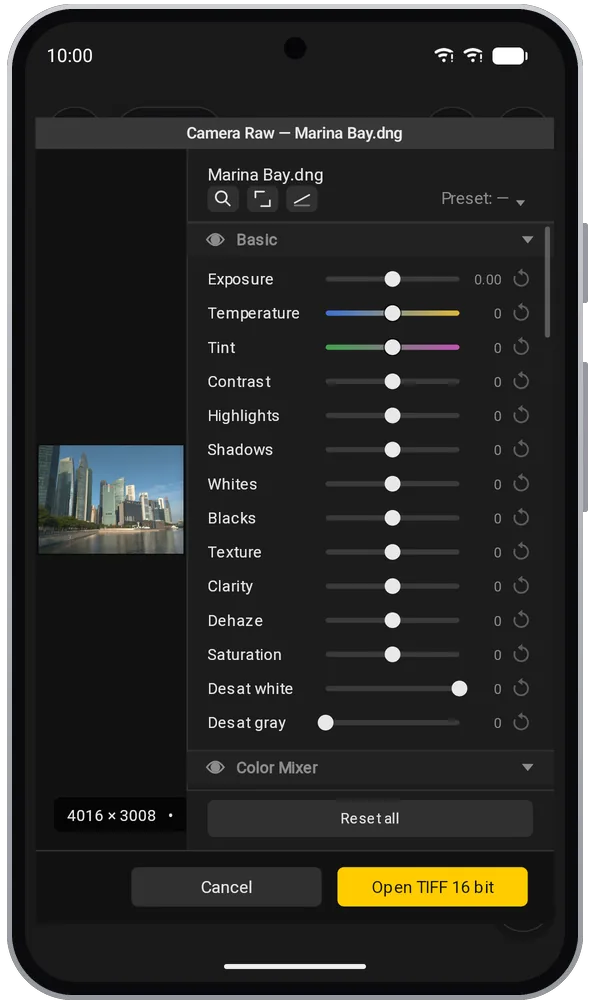590x1004 pixels.
Task: Click the Marina Bay.dng filename heading
Action: coord(265,175)
